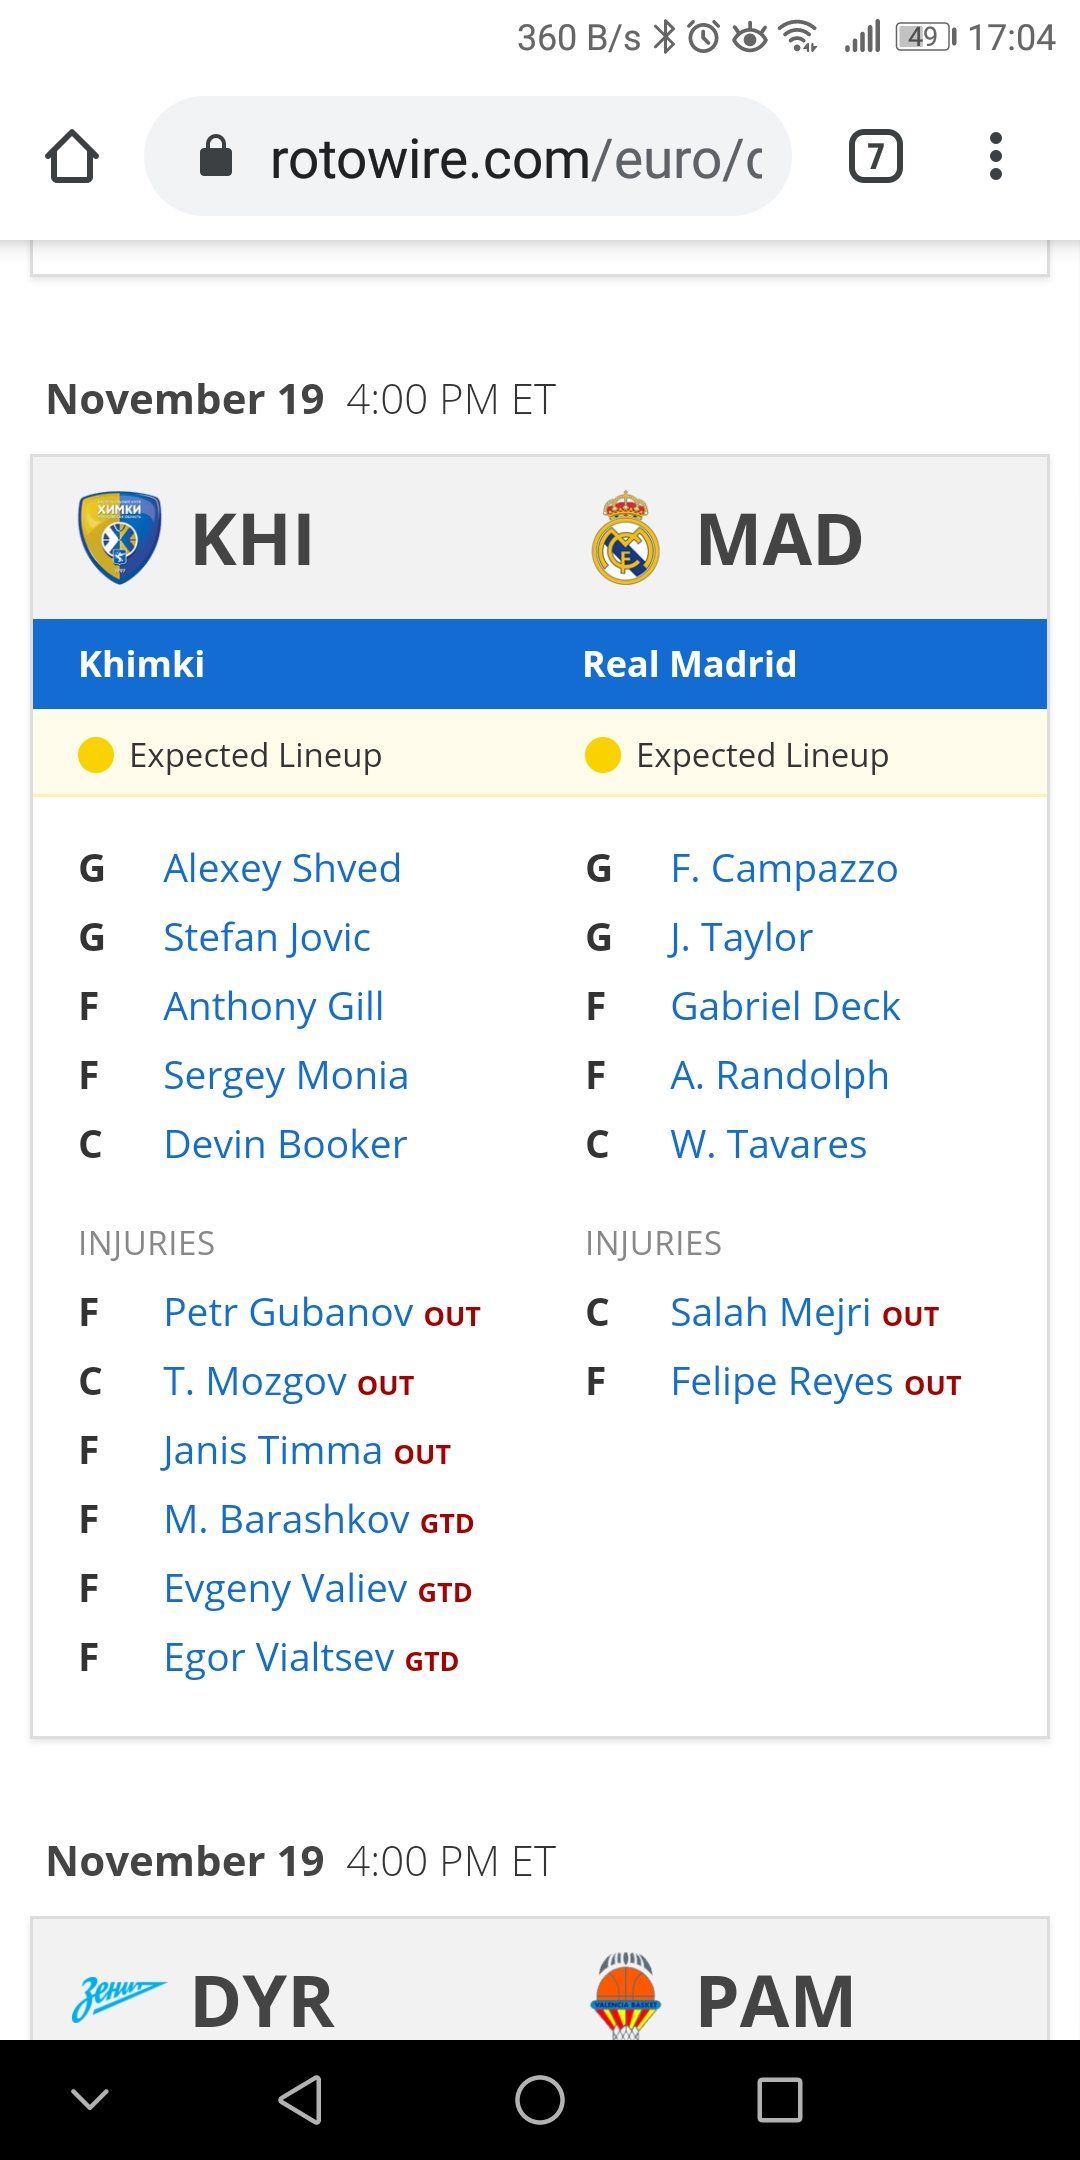Collapse keyboard with the down chevron in nav bar

tap(90, 2099)
